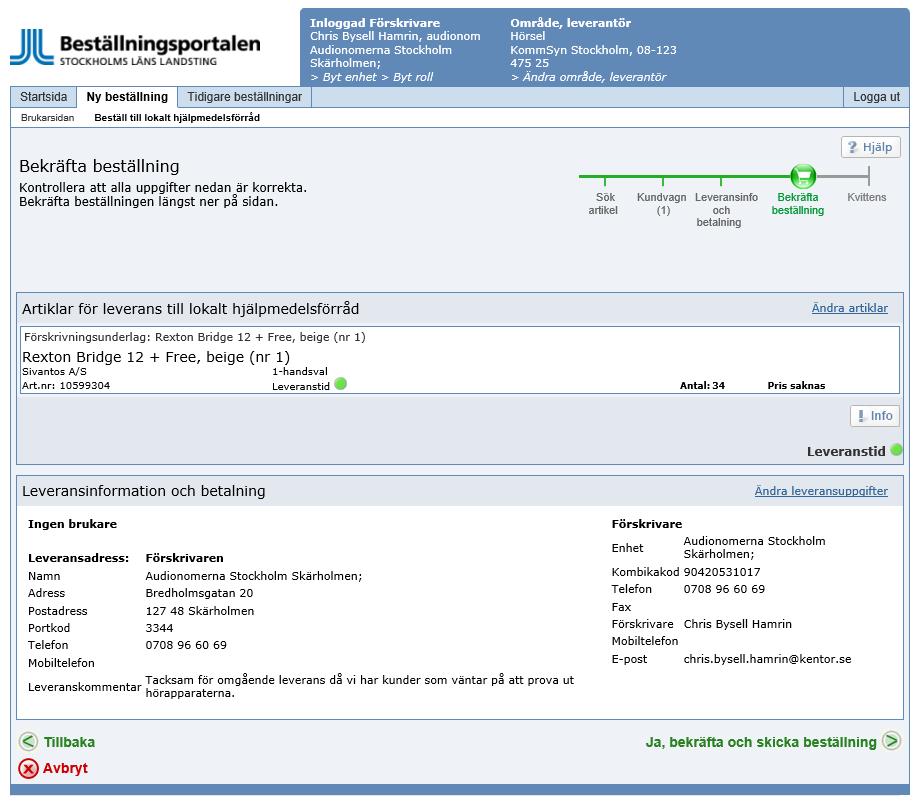This screenshot has width=918, height=802.
Task: Click the Kvittens progress step
Action: point(866,197)
